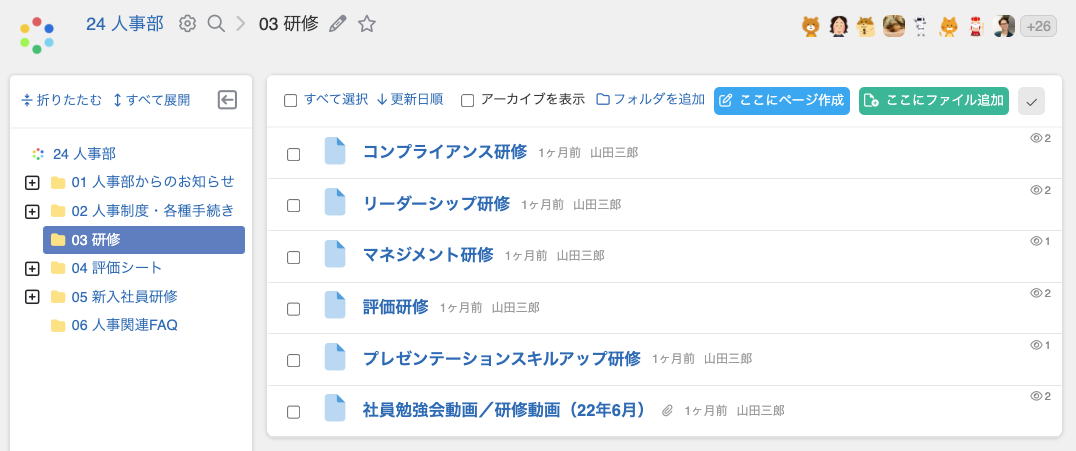Star the 03 研修 folder
The image size is (1076, 451).
pos(367,24)
